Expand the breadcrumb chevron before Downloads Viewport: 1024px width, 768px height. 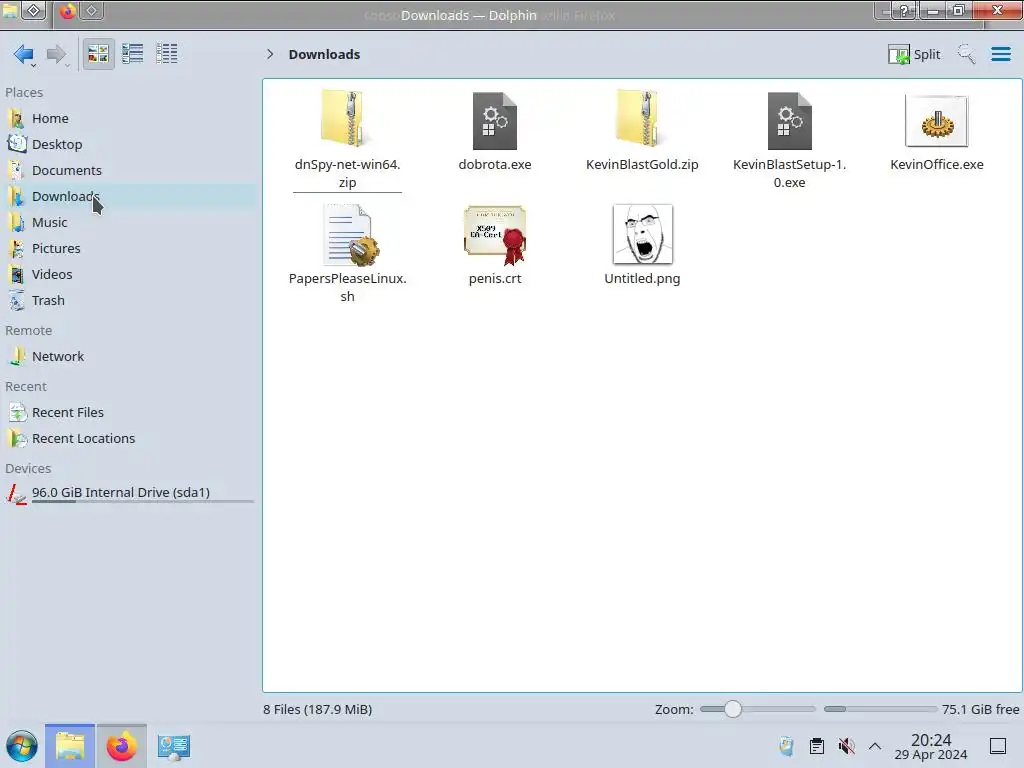[x=270, y=54]
